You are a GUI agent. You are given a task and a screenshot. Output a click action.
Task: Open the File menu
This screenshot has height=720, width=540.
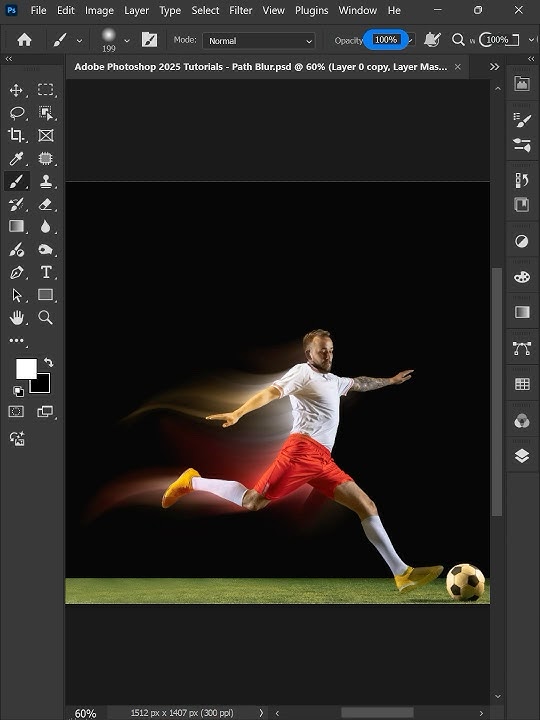[39, 10]
